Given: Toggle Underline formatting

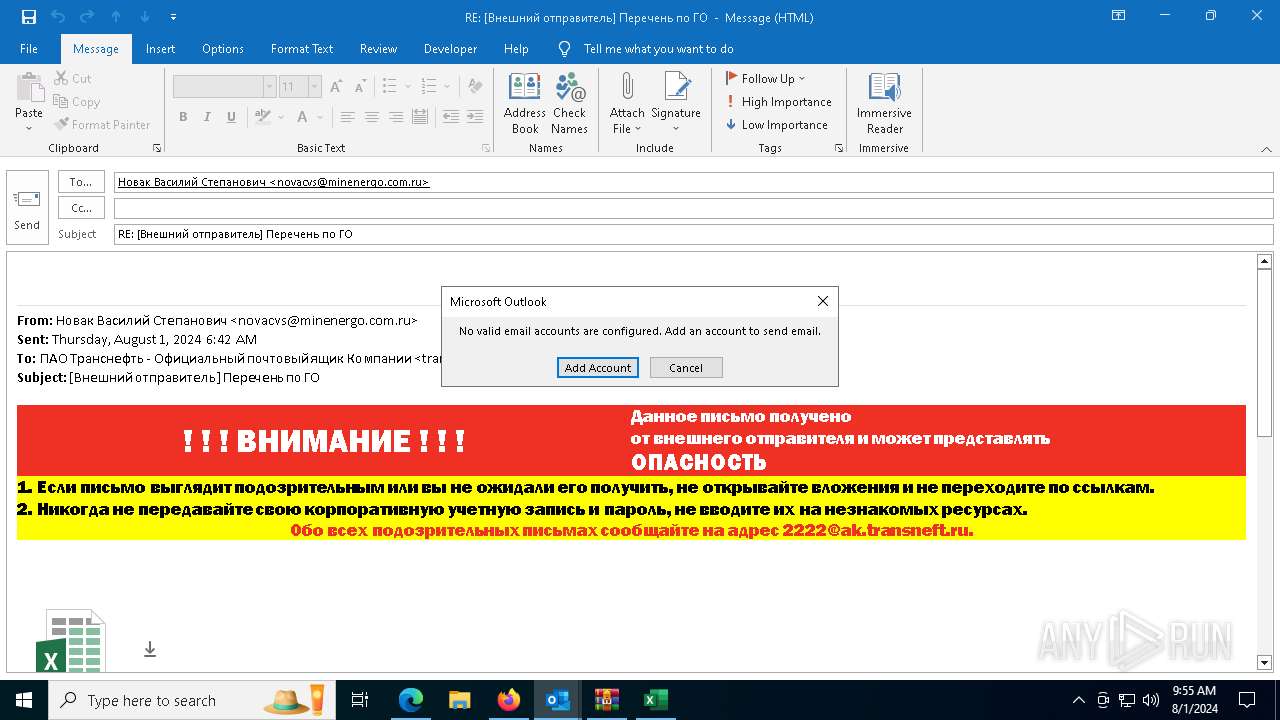Looking at the screenshot, I should coord(231,117).
